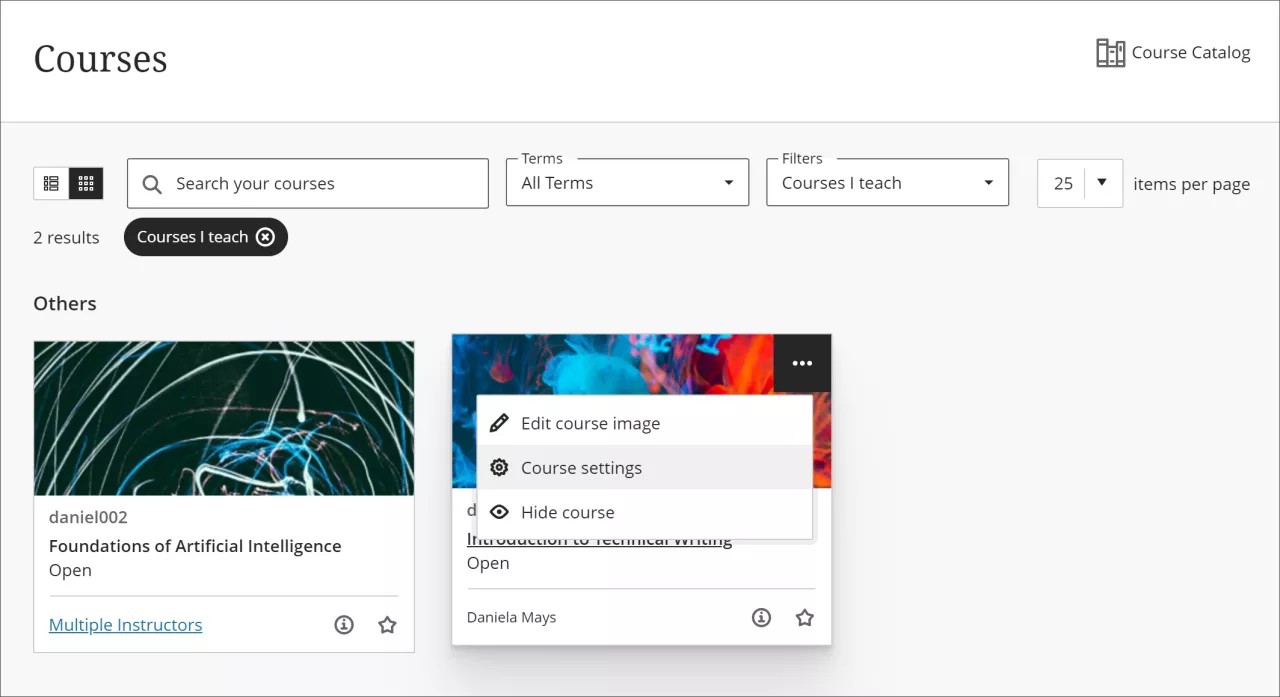Switch to grid view layout
Viewport: 1280px width, 697px height.
tap(86, 184)
